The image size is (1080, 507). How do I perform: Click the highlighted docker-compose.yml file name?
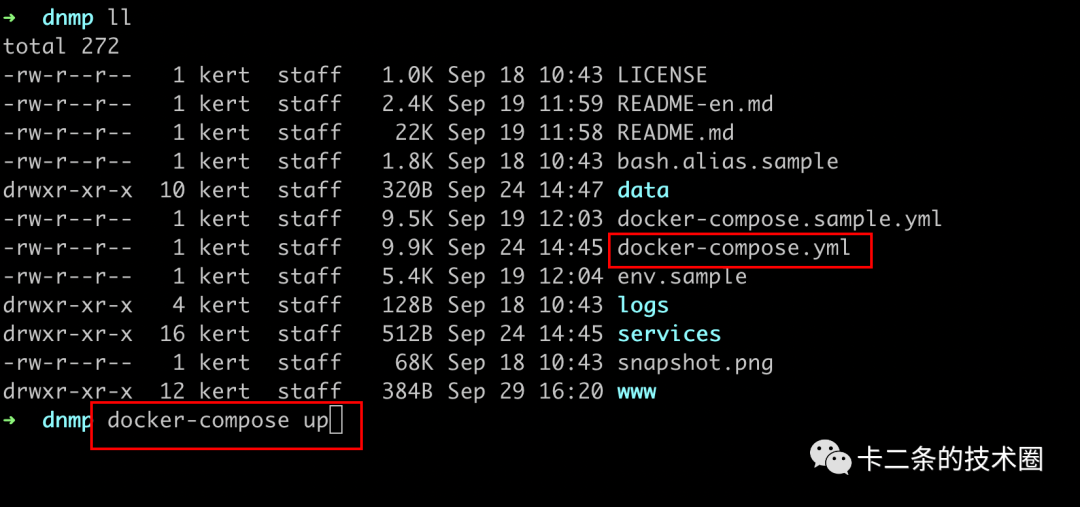point(734,248)
